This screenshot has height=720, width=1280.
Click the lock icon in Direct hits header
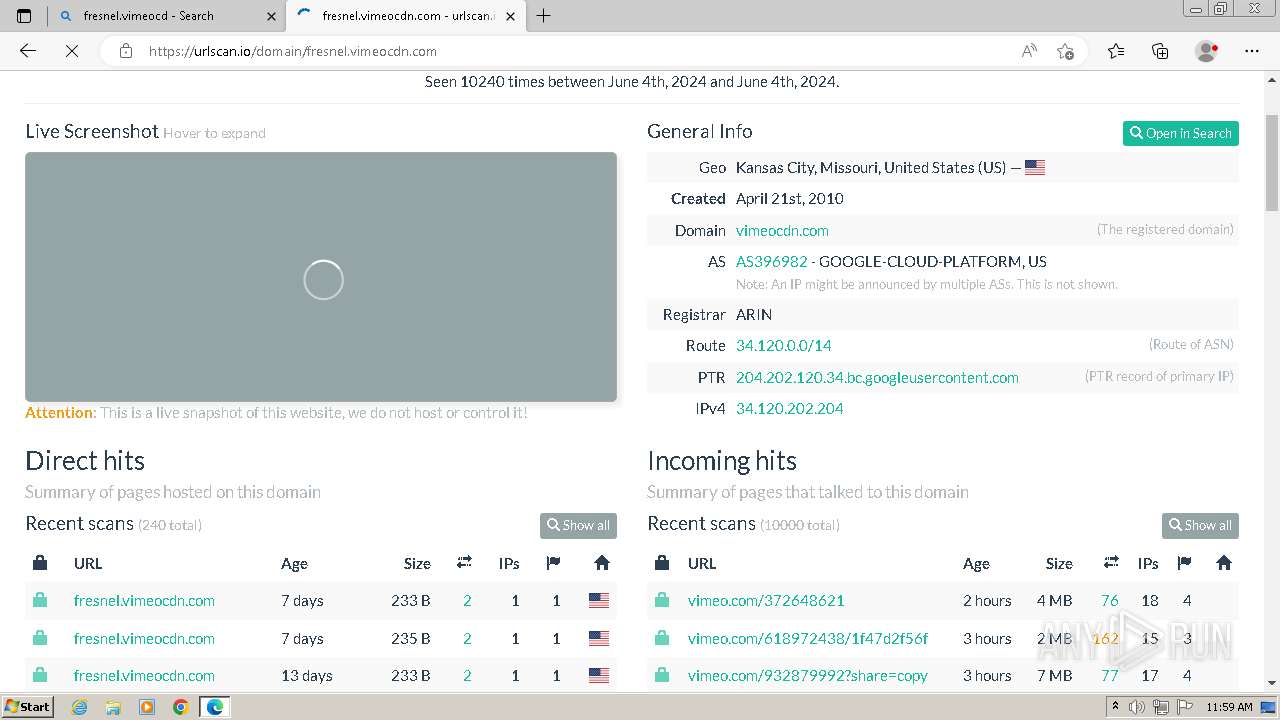(x=40, y=563)
